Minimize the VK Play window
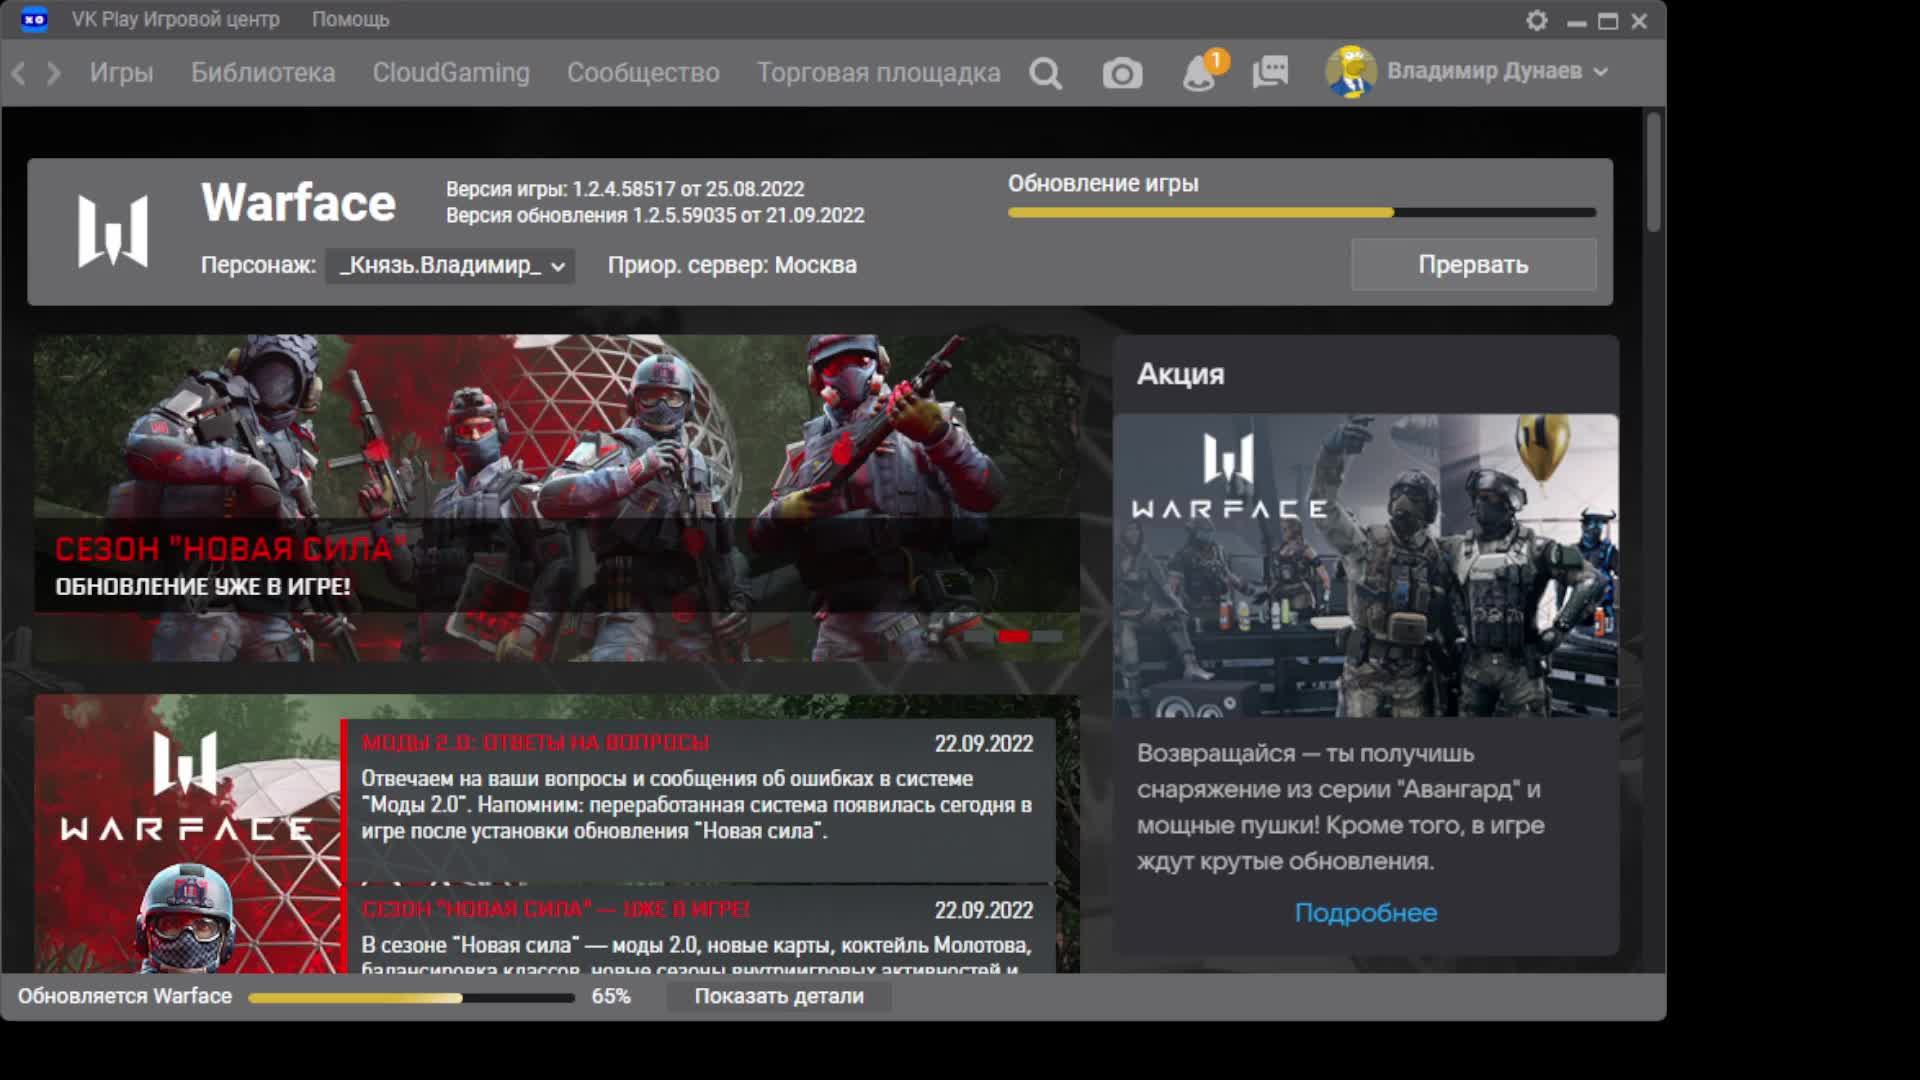Image resolution: width=1920 pixels, height=1080 pixels. [x=1577, y=21]
